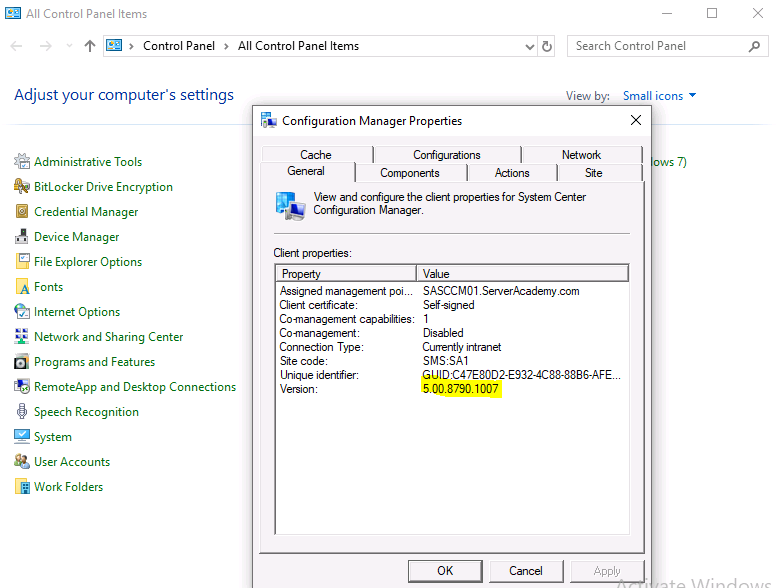The height and width of the screenshot is (588, 779).
Task: Open the Fonts folder icon
Action: click(x=22, y=287)
